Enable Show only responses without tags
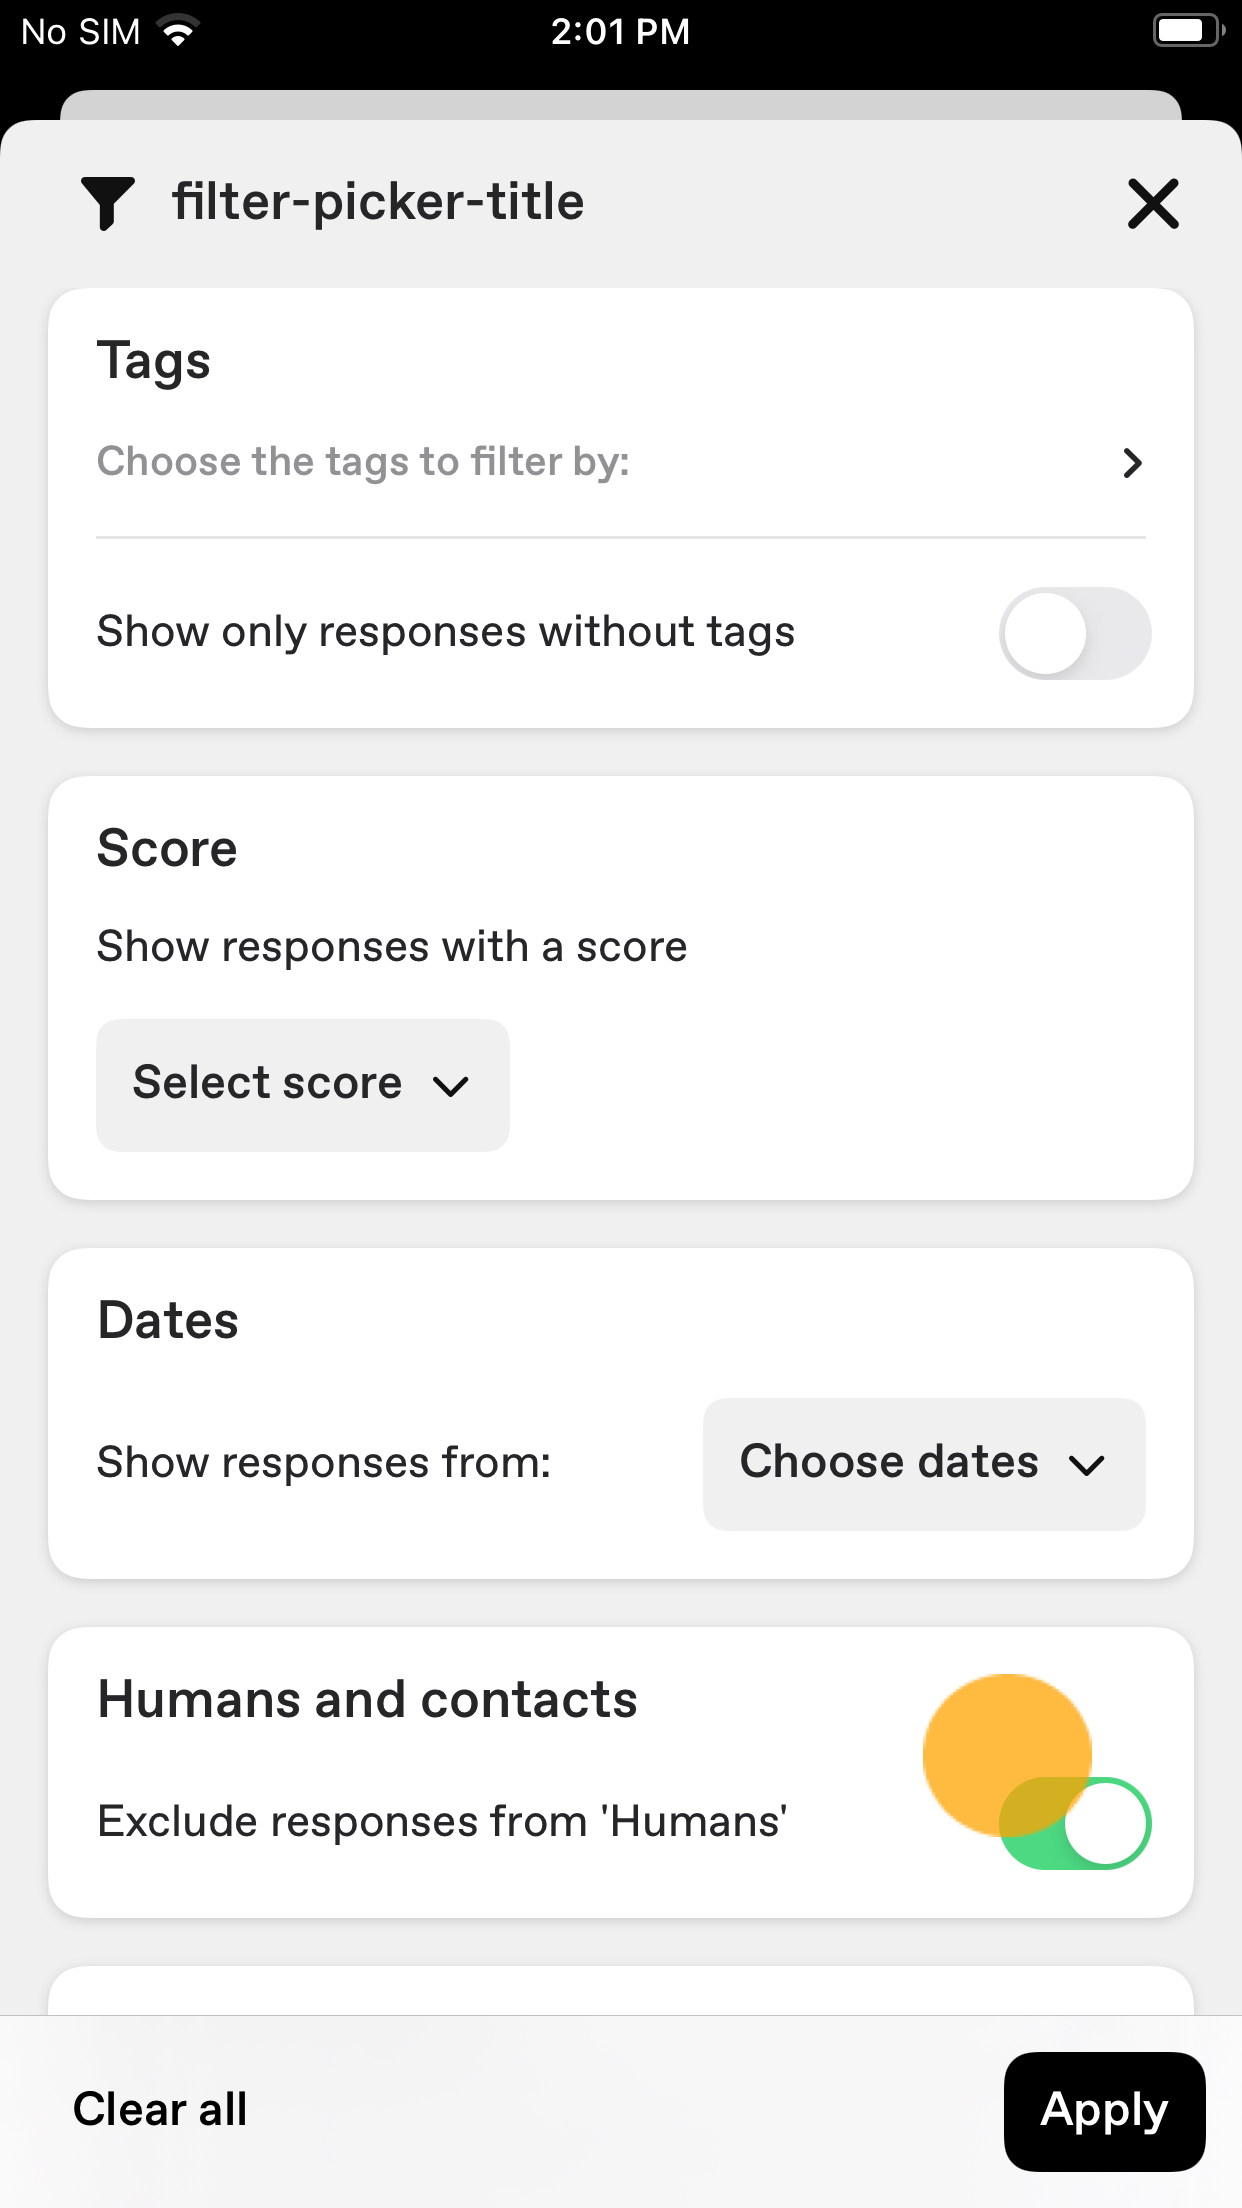Screen dimensions: 1242x2208 [x=1075, y=633]
